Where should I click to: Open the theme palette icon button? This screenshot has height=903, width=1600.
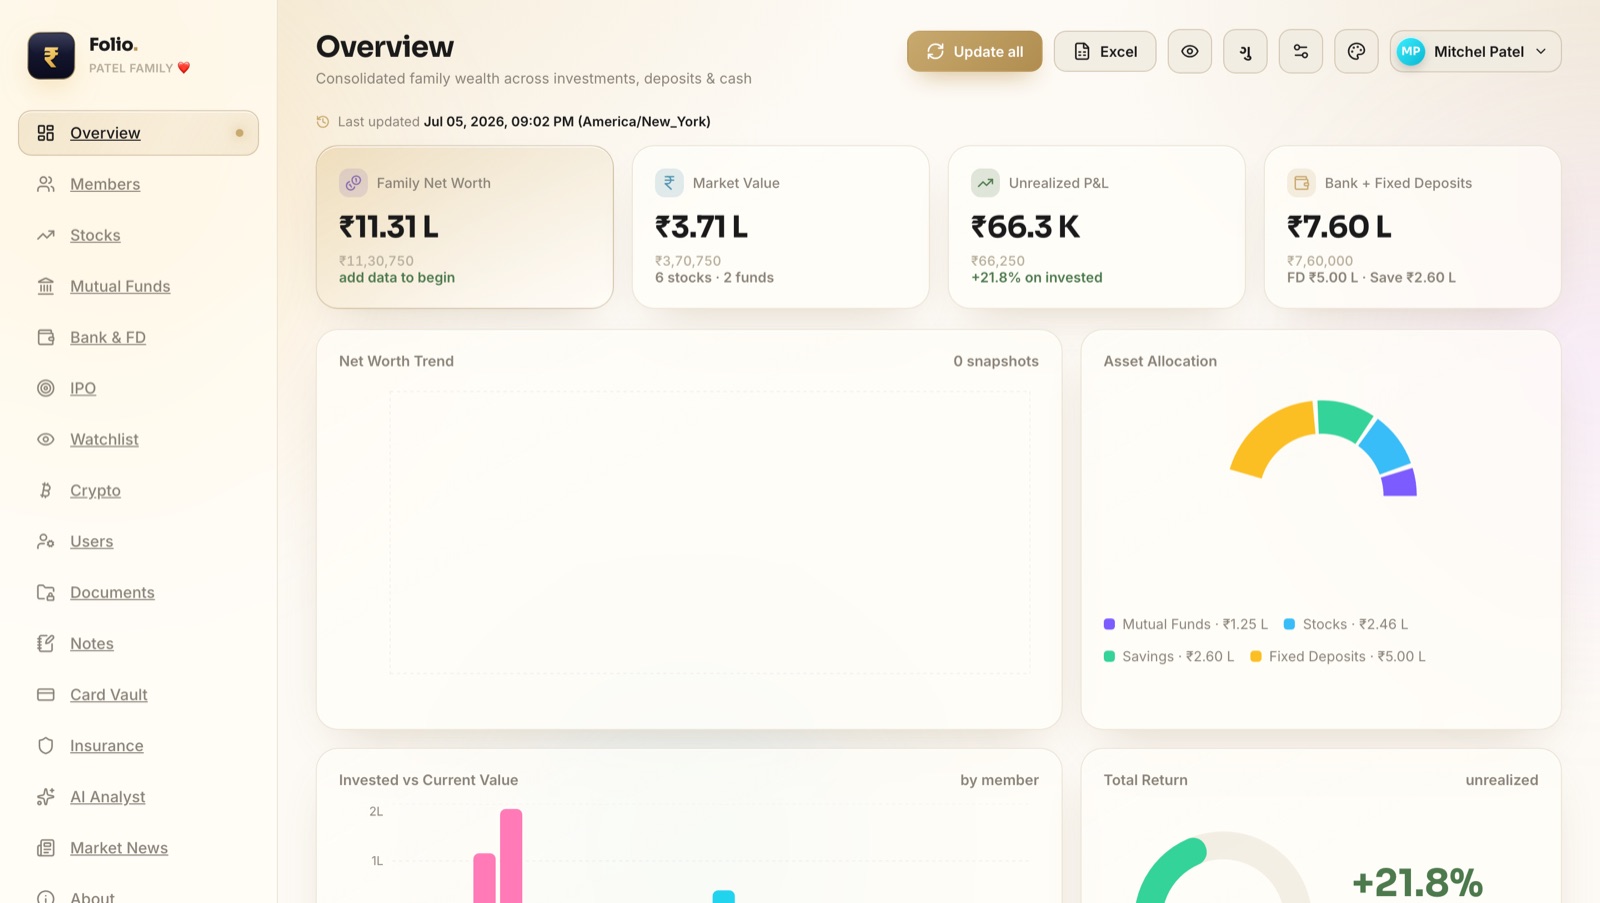(1356, 52)
